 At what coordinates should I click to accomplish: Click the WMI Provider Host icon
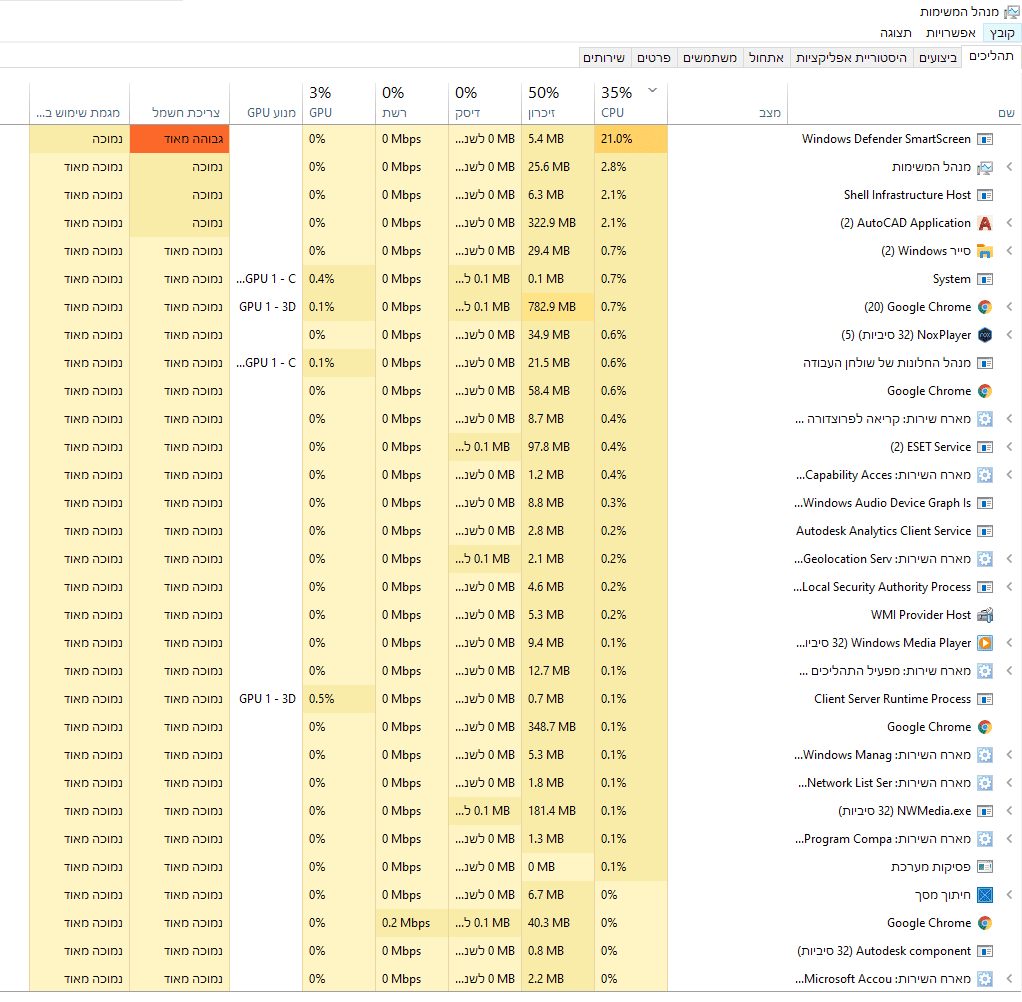pyautogui.click(x=985, y=615)
